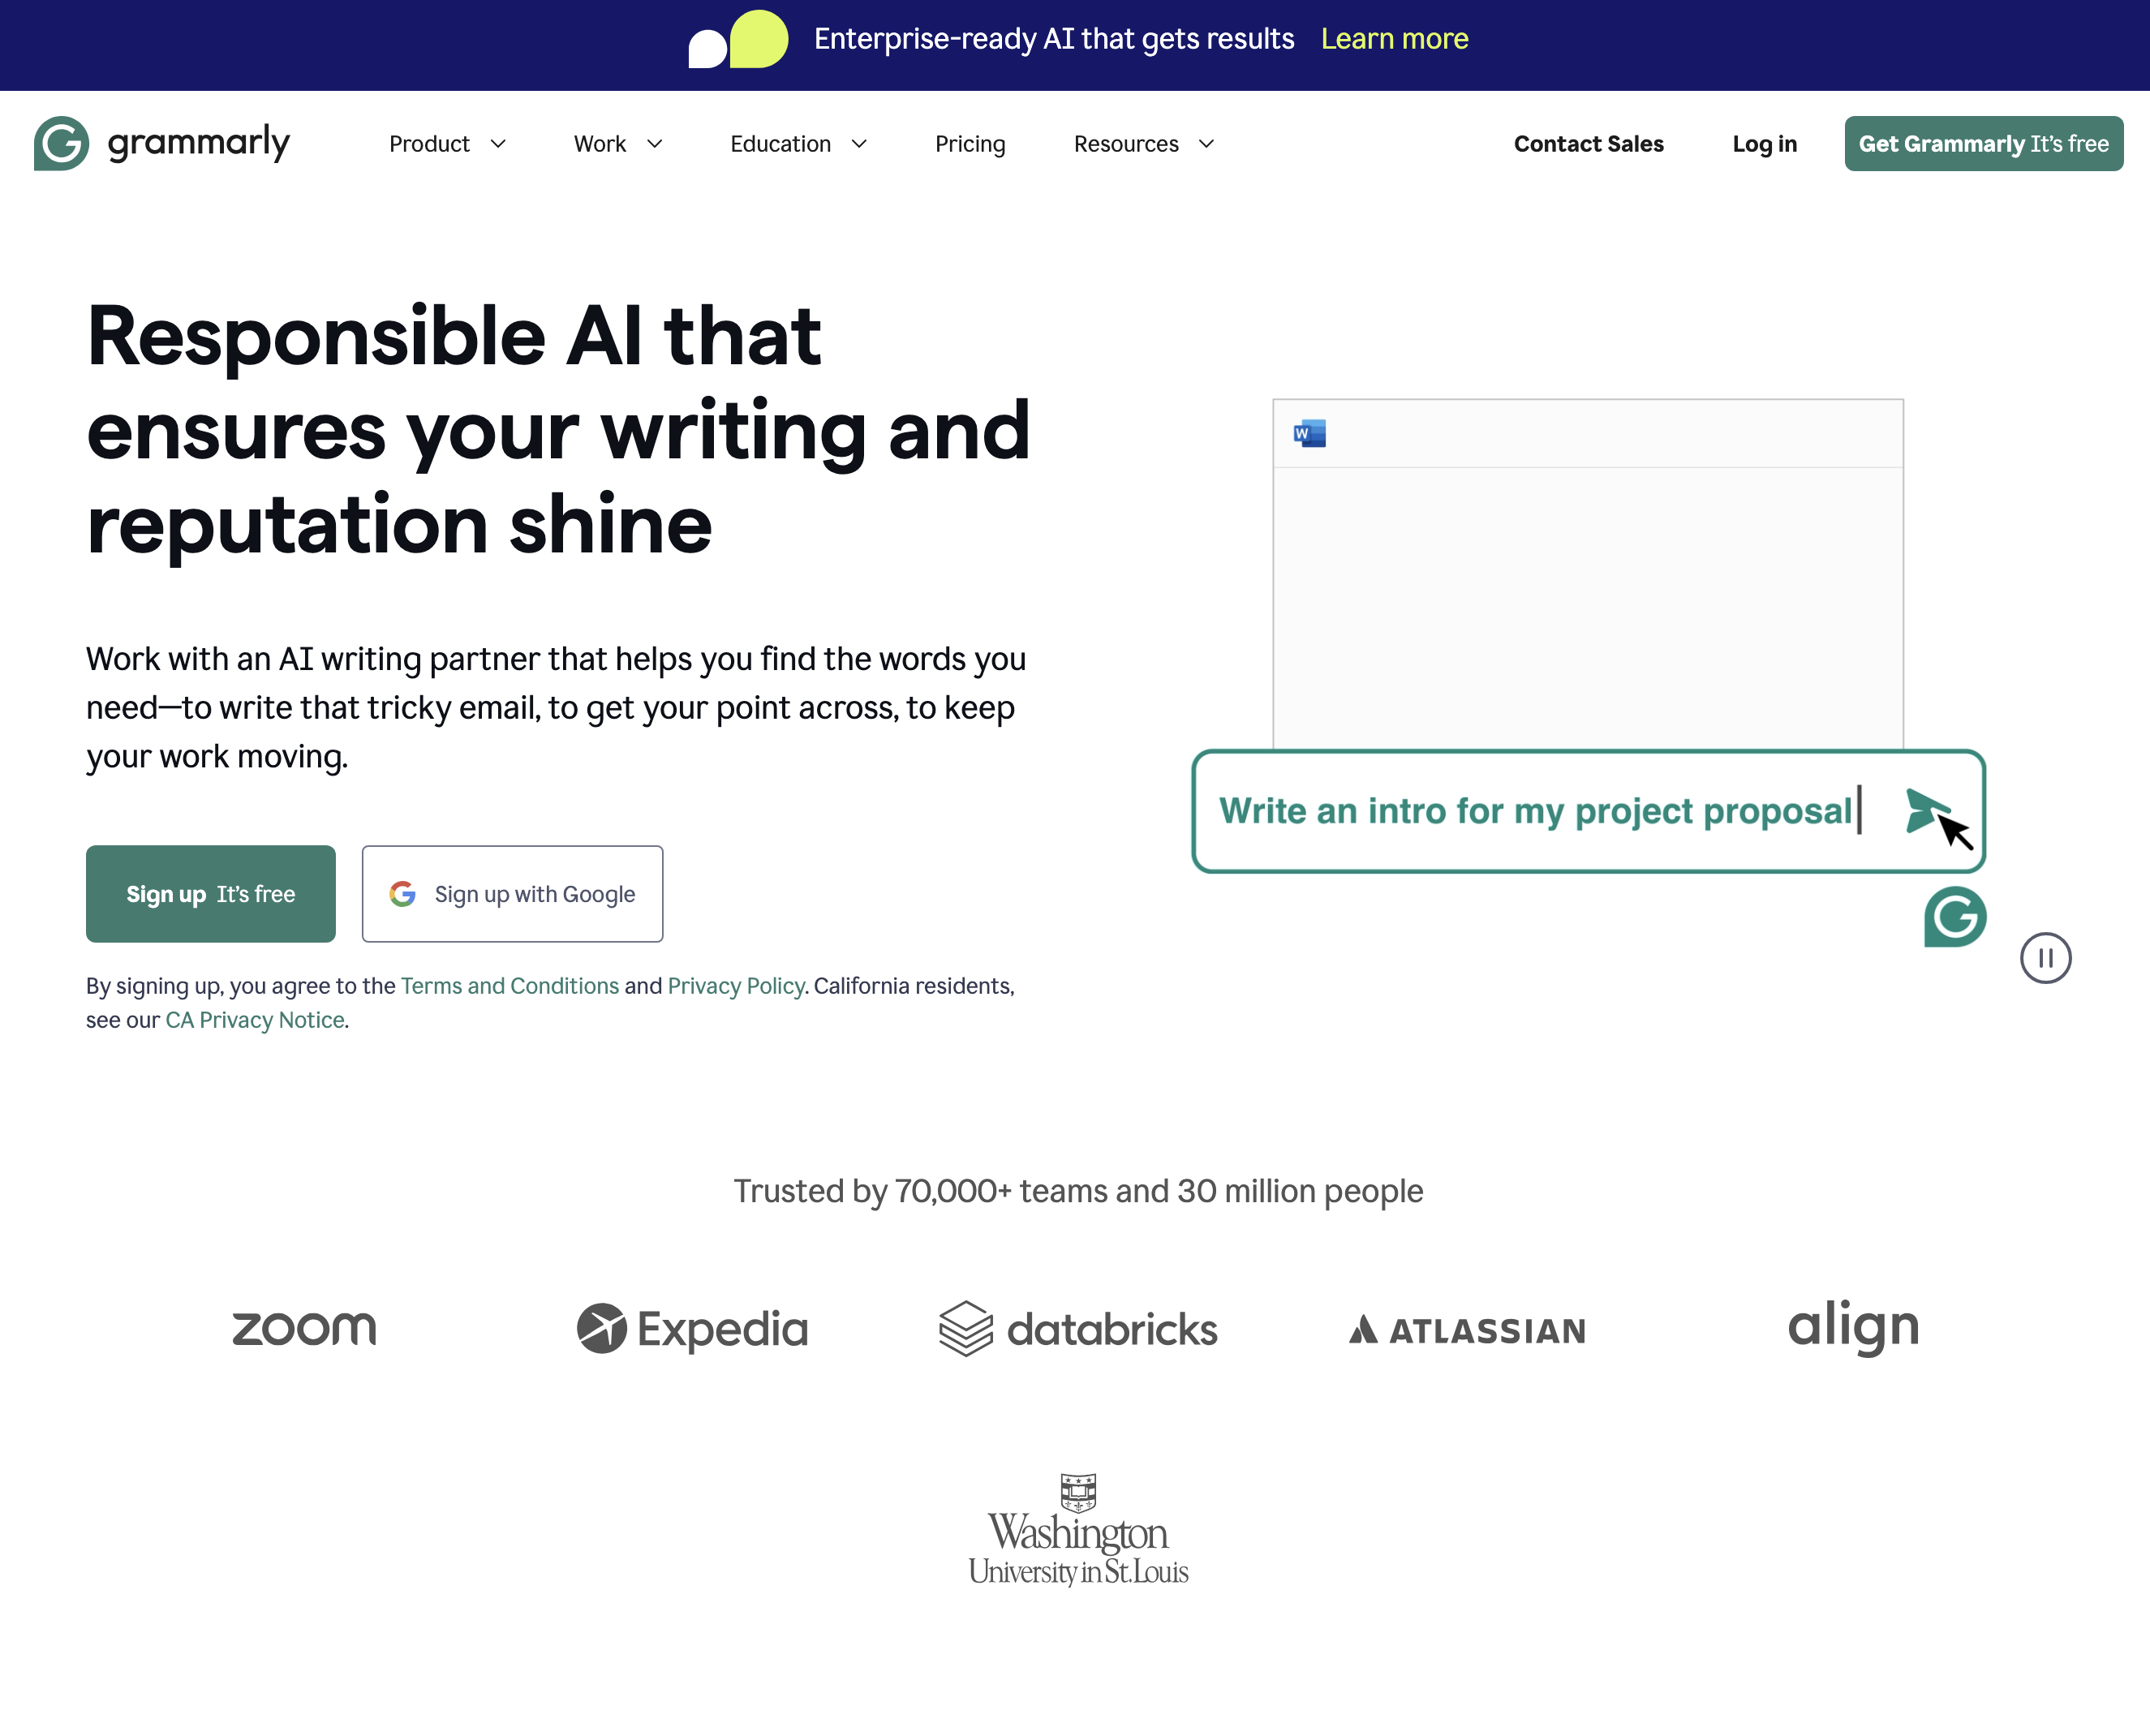Click the Align logo
Screen dimensions: 2150x1736
[x=1853, y=1327]
